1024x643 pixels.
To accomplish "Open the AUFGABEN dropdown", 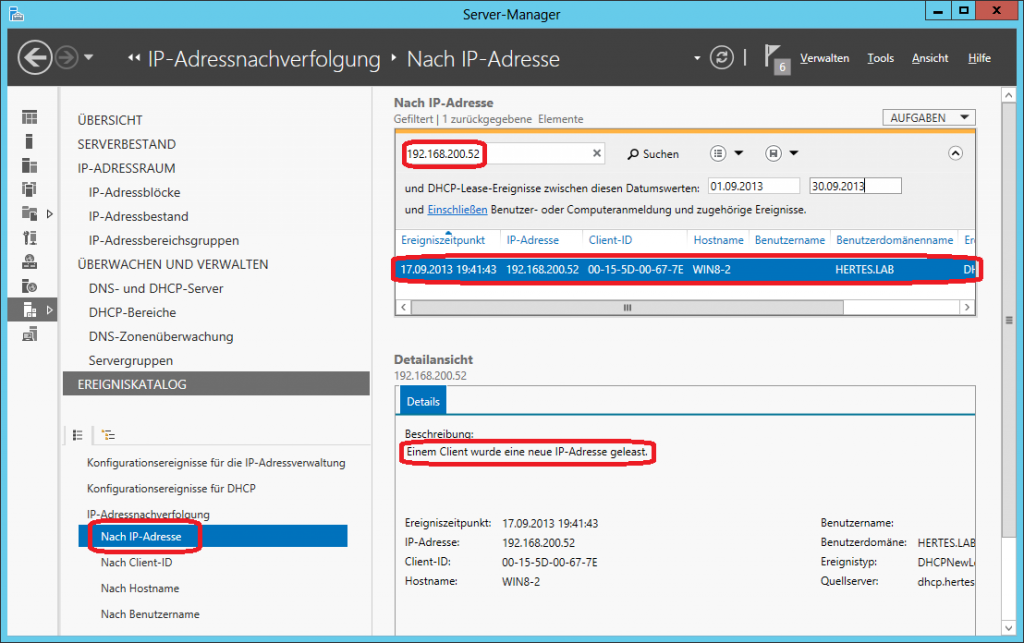I will pyautogui.click(x=928, y=118).
